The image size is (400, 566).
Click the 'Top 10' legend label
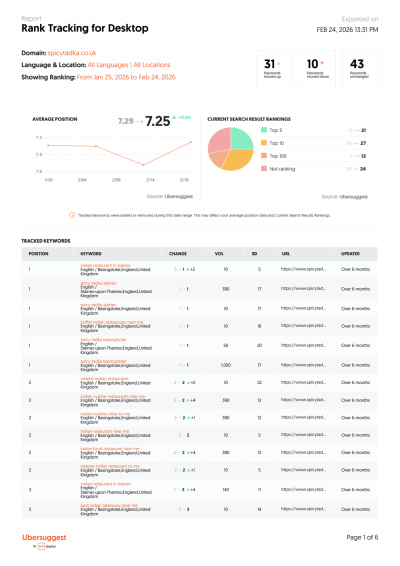(x=277, y=143)
